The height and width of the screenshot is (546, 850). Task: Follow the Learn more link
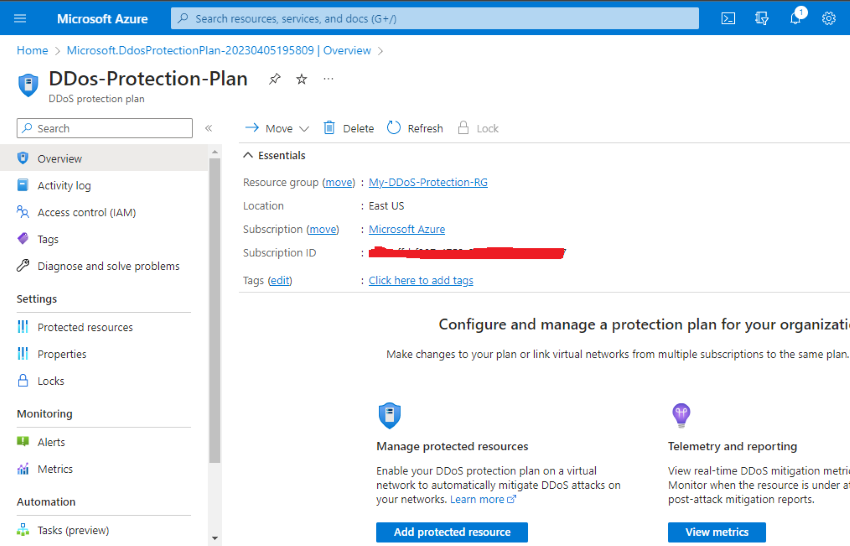[x=483, y=499]
